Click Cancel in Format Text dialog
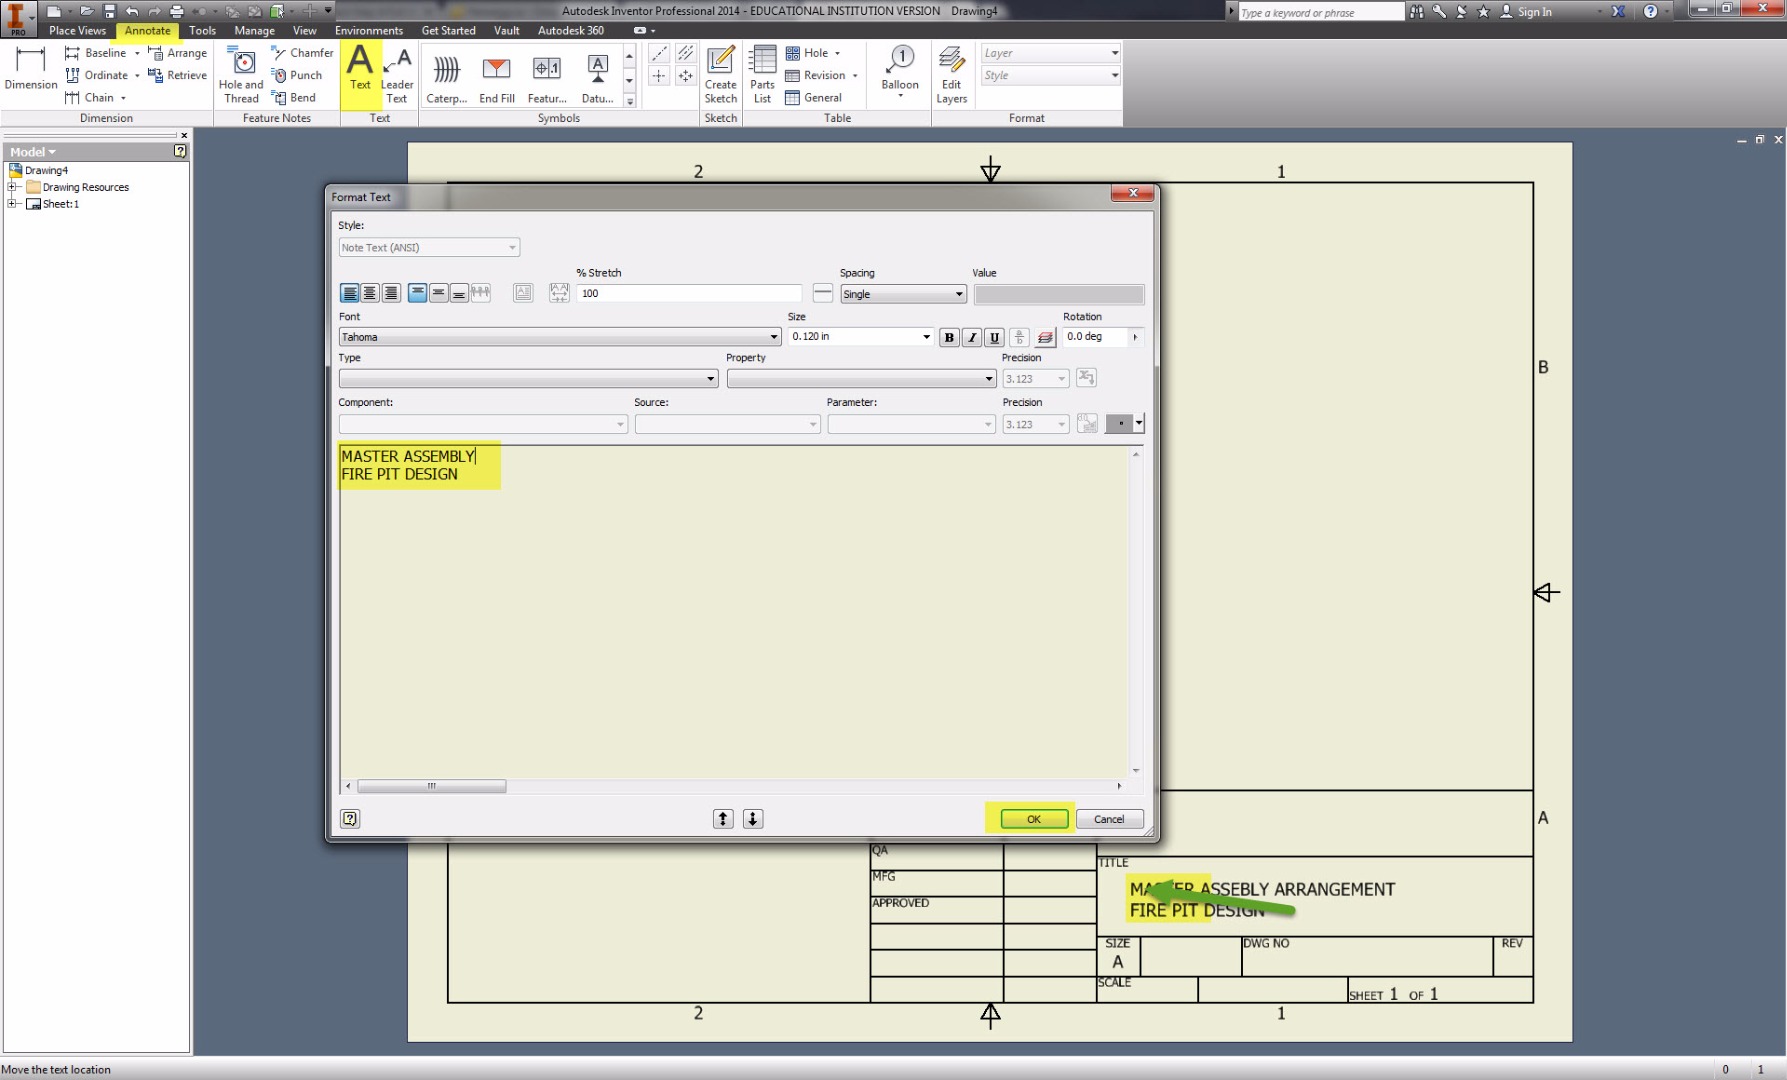This screenshot has width=1787, height=1080. pyautogui.click(x=1109, y=819)
